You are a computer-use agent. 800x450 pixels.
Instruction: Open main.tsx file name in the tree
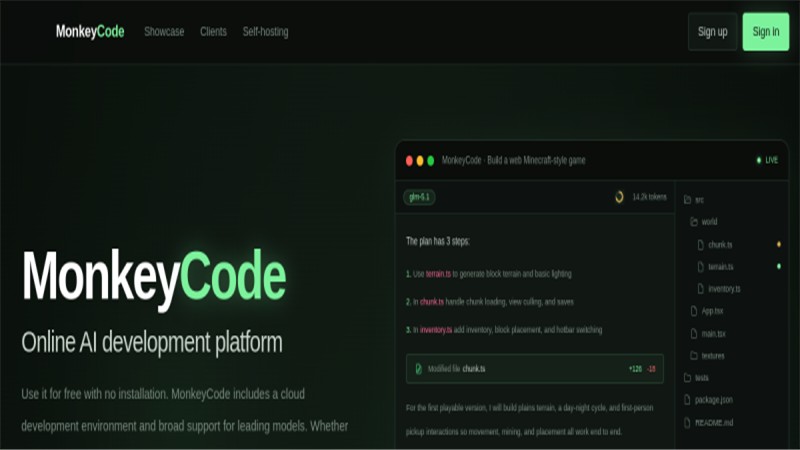714,334
